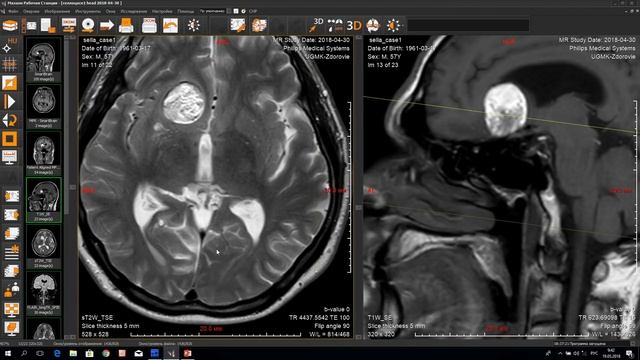This screenshot has height=360, width=640.
Task: Select the FLAIR_longTR_SPIR series thumbnail
Action: pyautogui.click(x=43, y=293)
